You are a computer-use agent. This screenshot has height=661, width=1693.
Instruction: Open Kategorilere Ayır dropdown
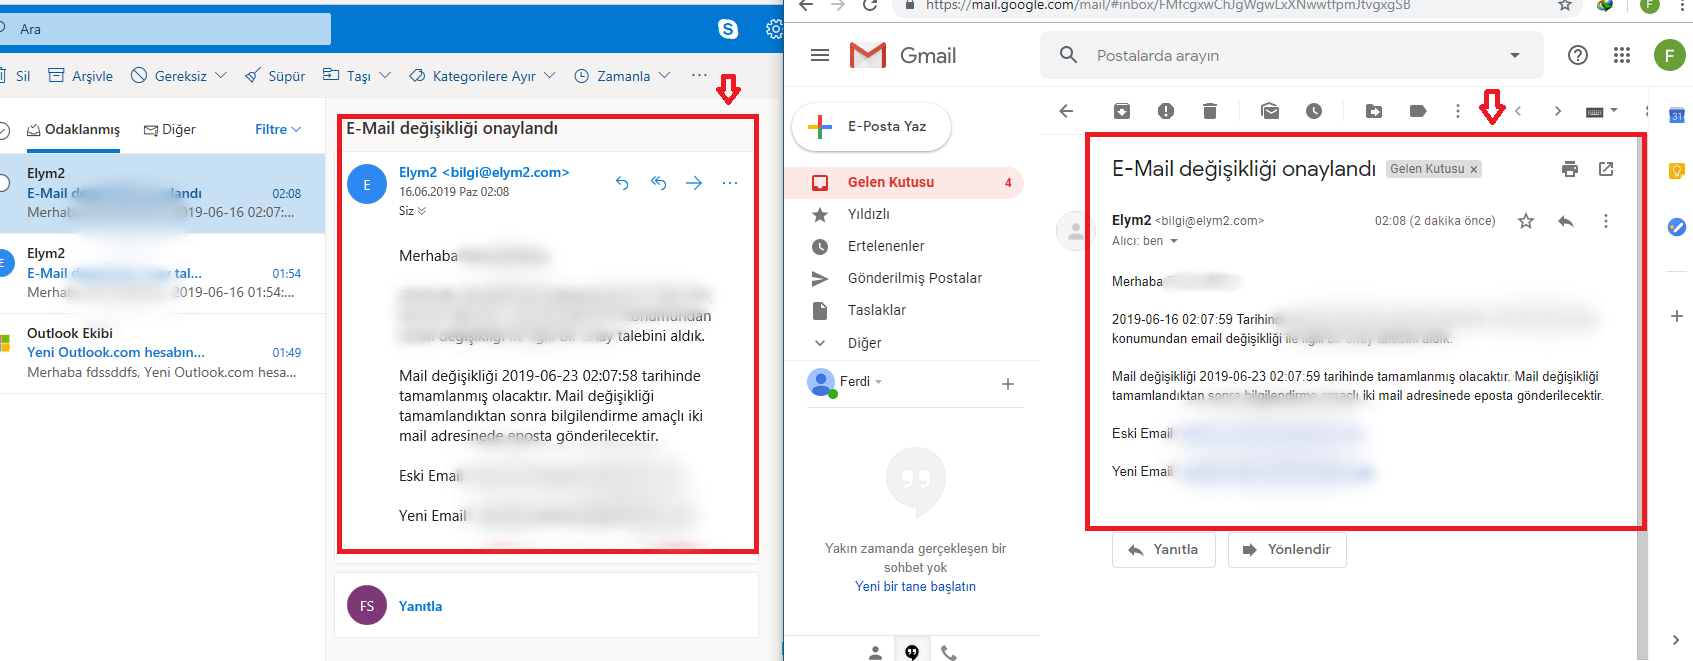point(482,76)
